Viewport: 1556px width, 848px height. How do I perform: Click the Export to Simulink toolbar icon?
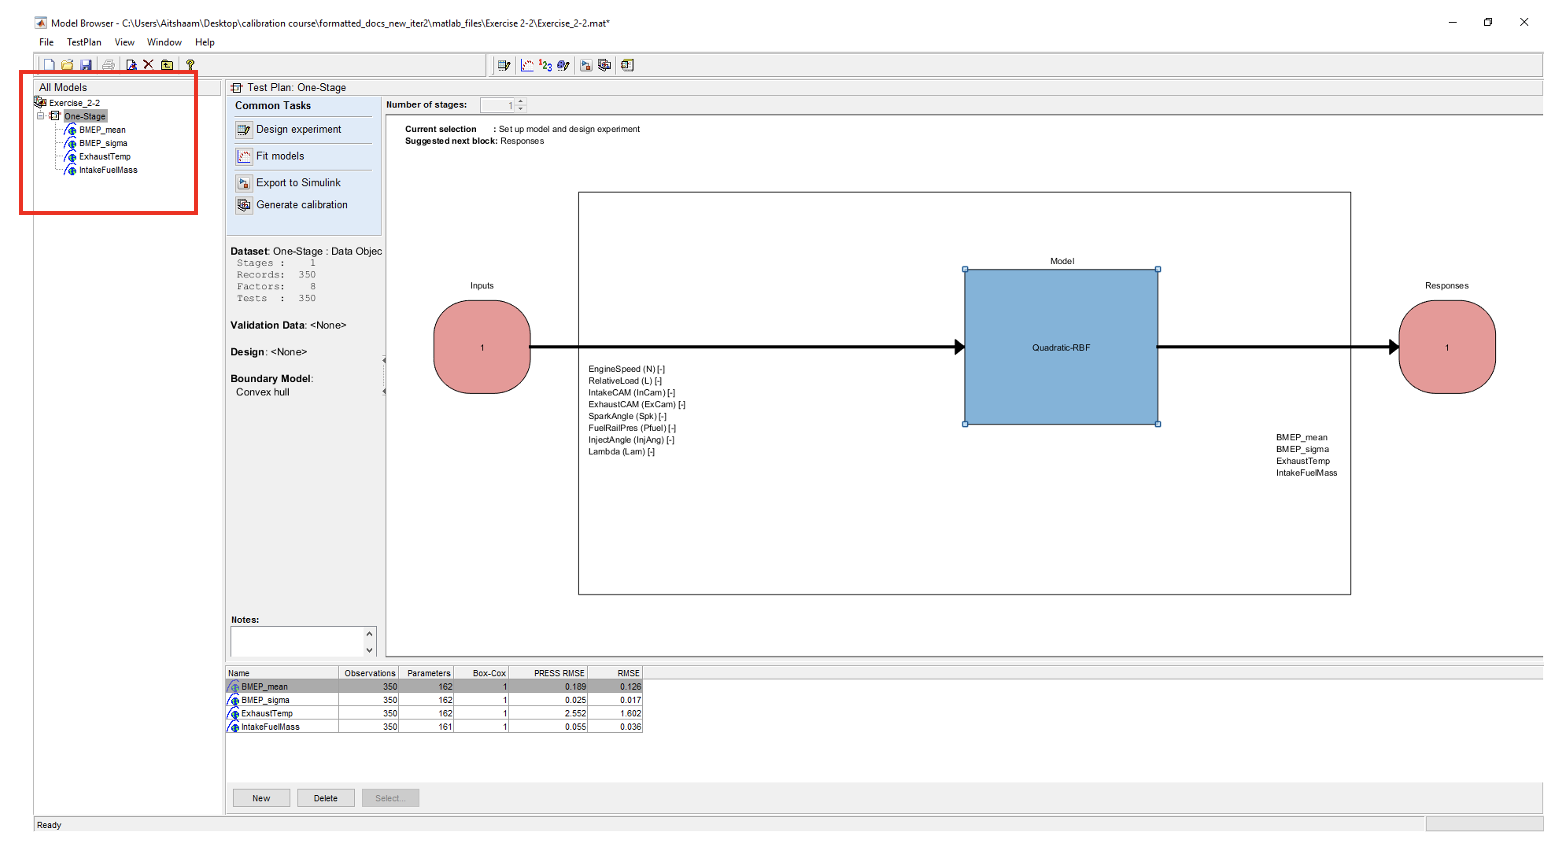[586, 65]
